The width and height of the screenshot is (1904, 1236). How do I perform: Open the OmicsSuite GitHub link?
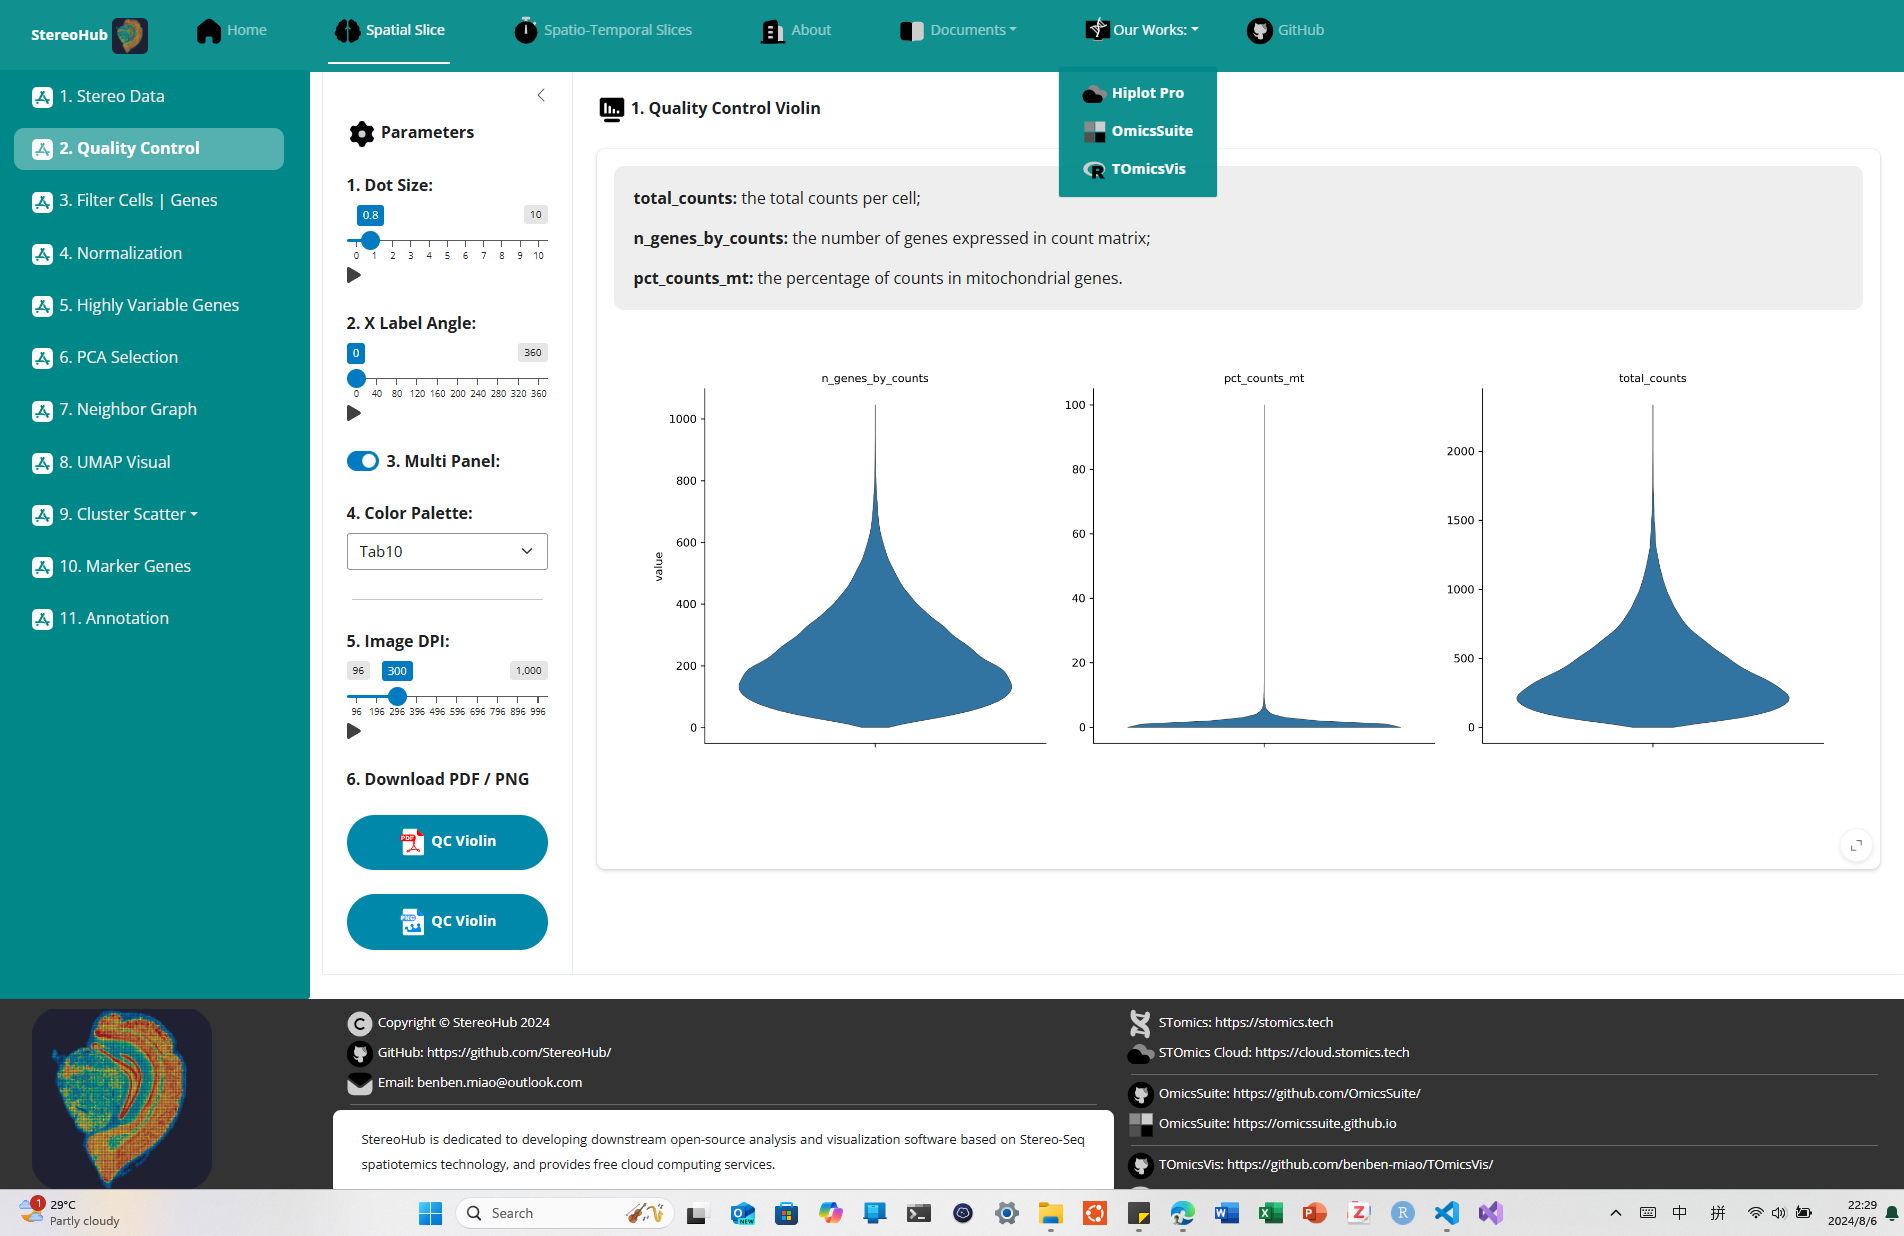tap(1326, 1094)
